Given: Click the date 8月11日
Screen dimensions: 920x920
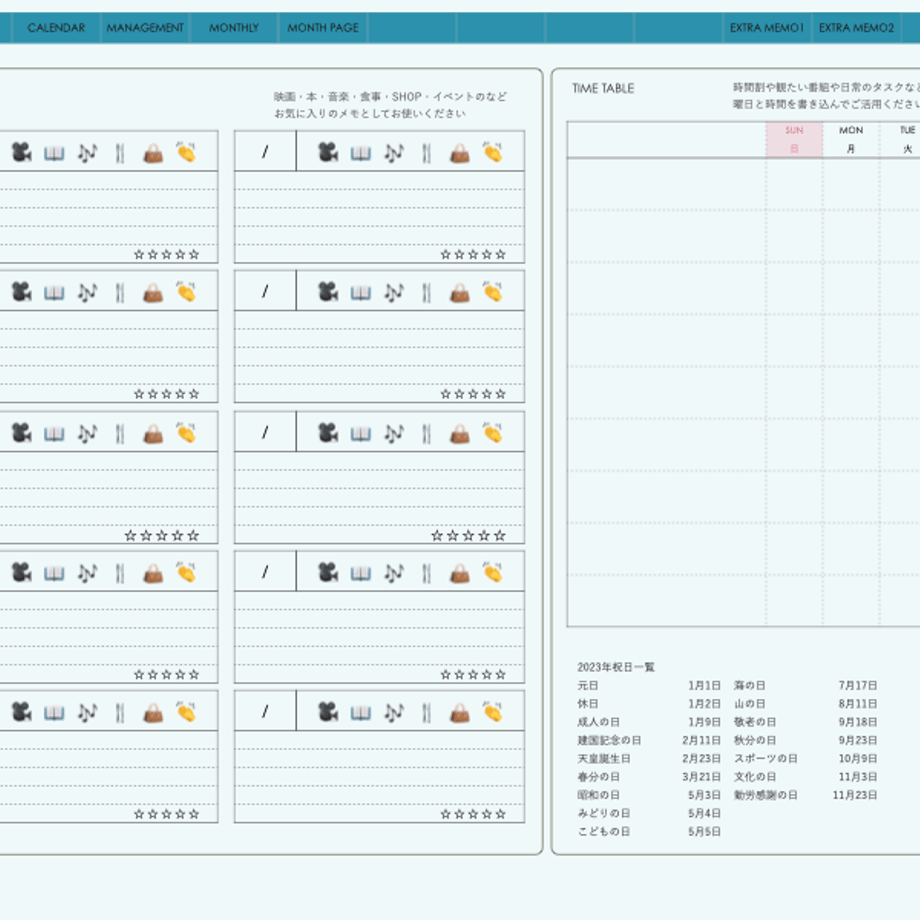Looking at the screenshot, I should pyautogui.click(x=858, y=703).
